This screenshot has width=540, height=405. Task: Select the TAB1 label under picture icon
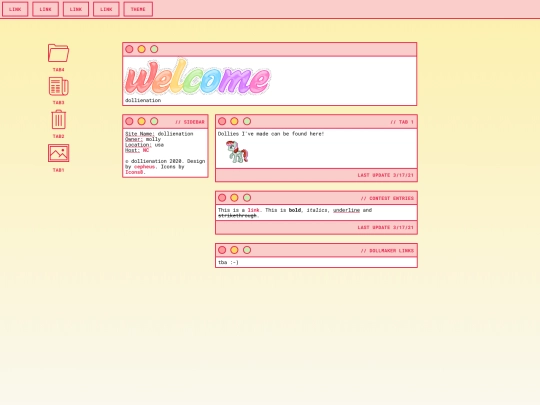tap(59, 170)
